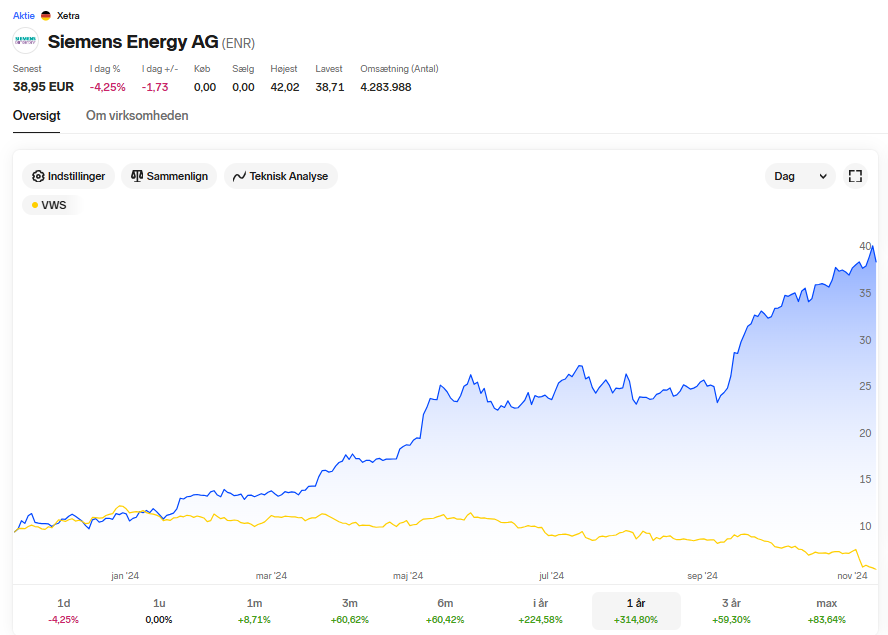888x635 pixels.
Task: Switch to the Oversigt tab
Action: [37, 116]
